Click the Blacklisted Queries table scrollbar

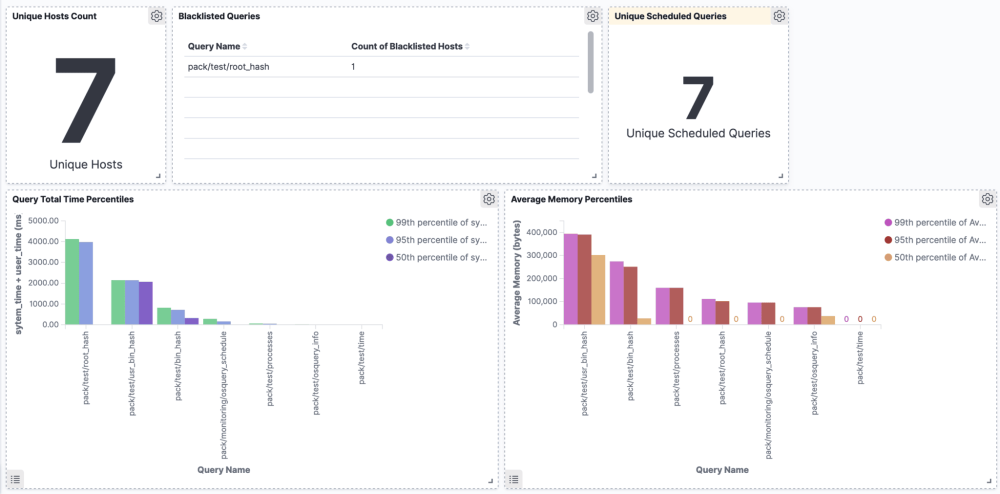click(x=590, y=62)
